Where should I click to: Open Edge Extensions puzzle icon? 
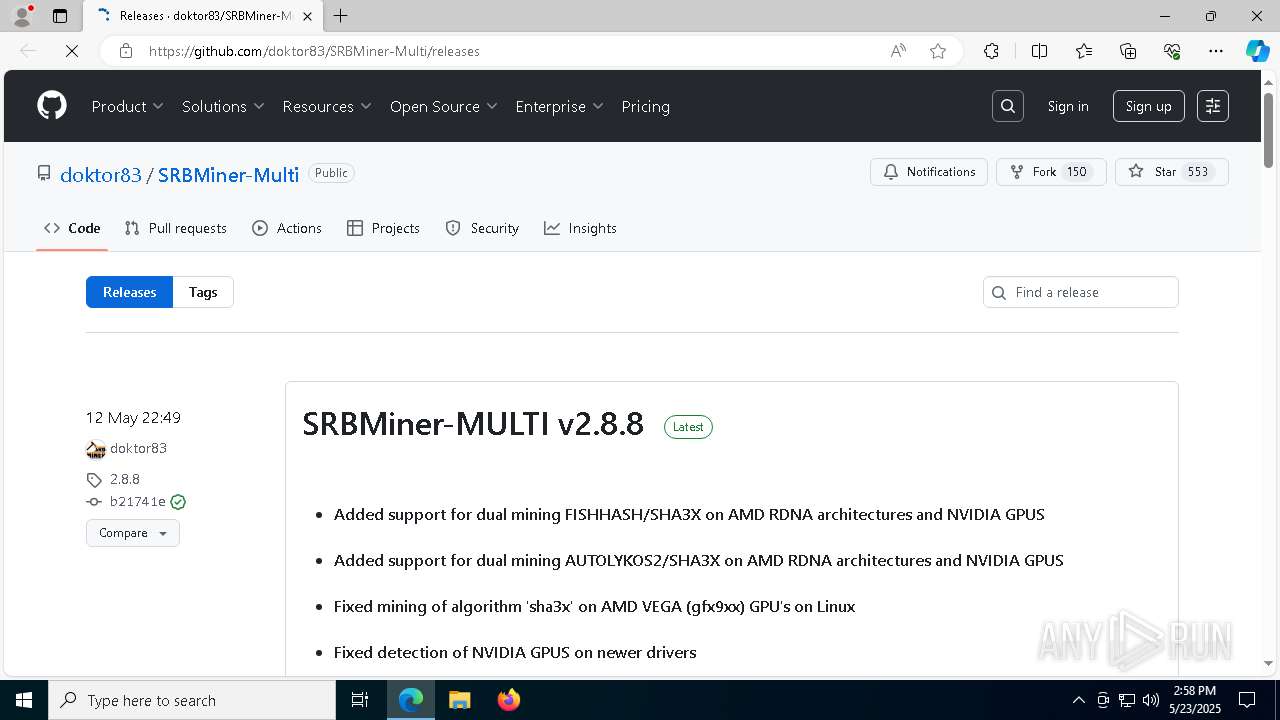[991, 51]
